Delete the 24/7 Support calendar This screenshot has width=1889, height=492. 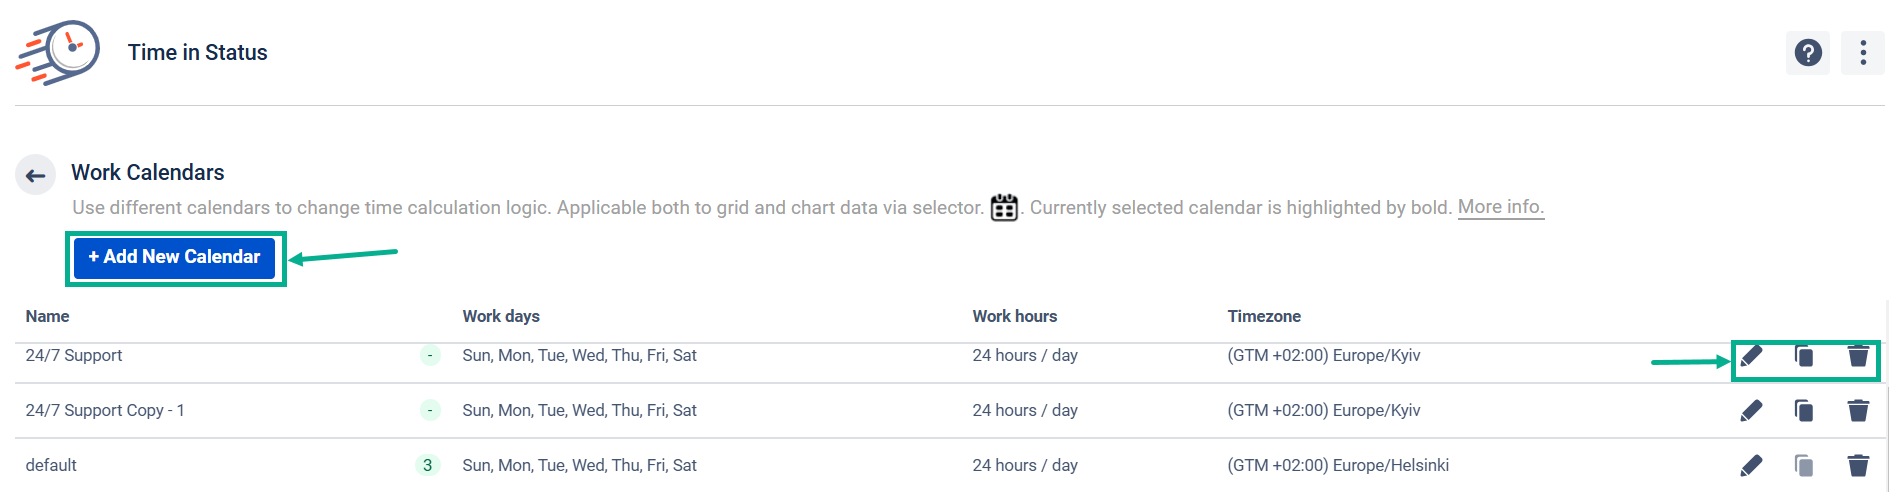pos(1858,356)
